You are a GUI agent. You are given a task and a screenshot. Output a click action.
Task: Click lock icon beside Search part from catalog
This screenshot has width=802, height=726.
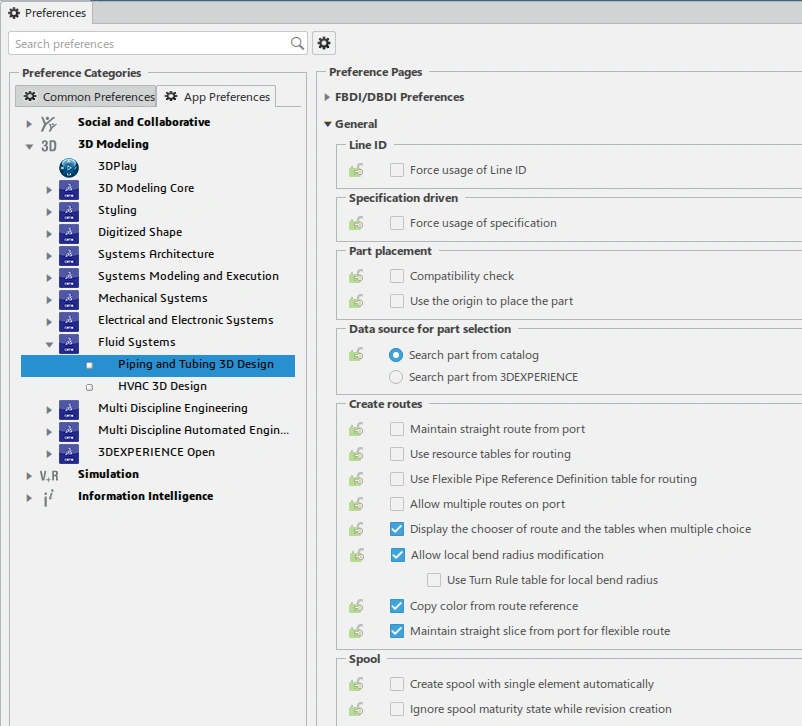click(356, 355)
